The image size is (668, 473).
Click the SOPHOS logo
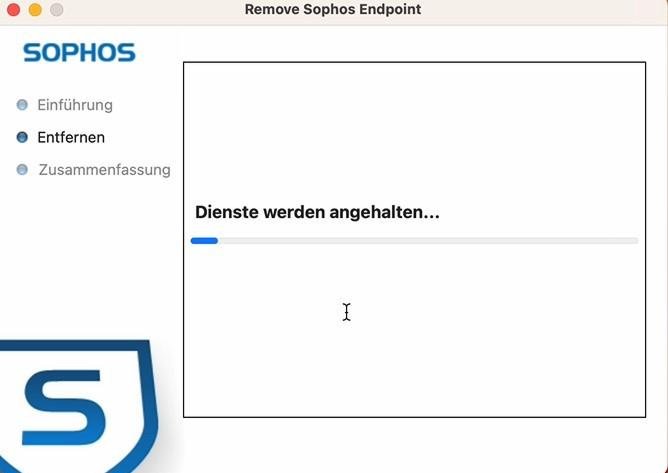click(x=79, y=52)
